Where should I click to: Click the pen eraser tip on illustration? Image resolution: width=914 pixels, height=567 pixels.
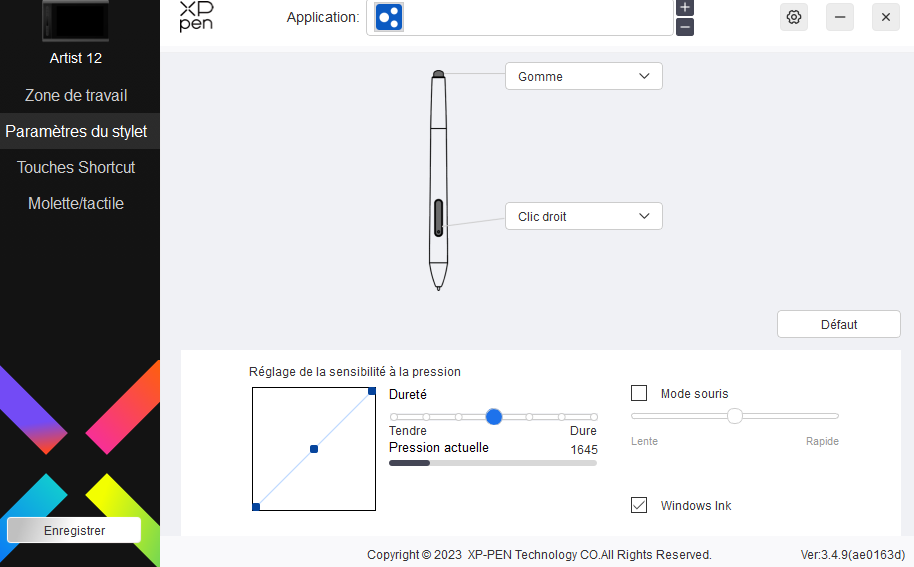pos(439,73)
